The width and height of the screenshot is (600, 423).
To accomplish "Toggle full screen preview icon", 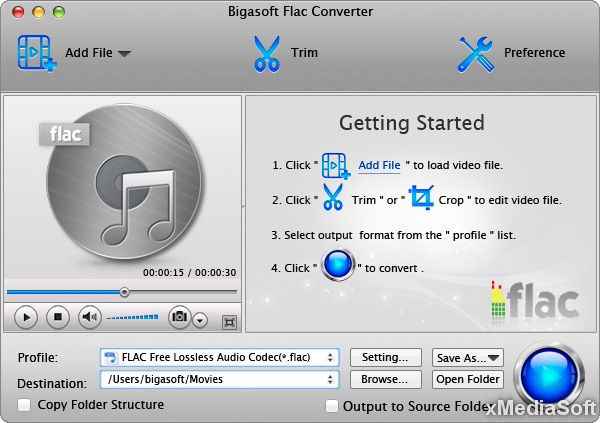I will pyautogui.click(x=229, y=322).
